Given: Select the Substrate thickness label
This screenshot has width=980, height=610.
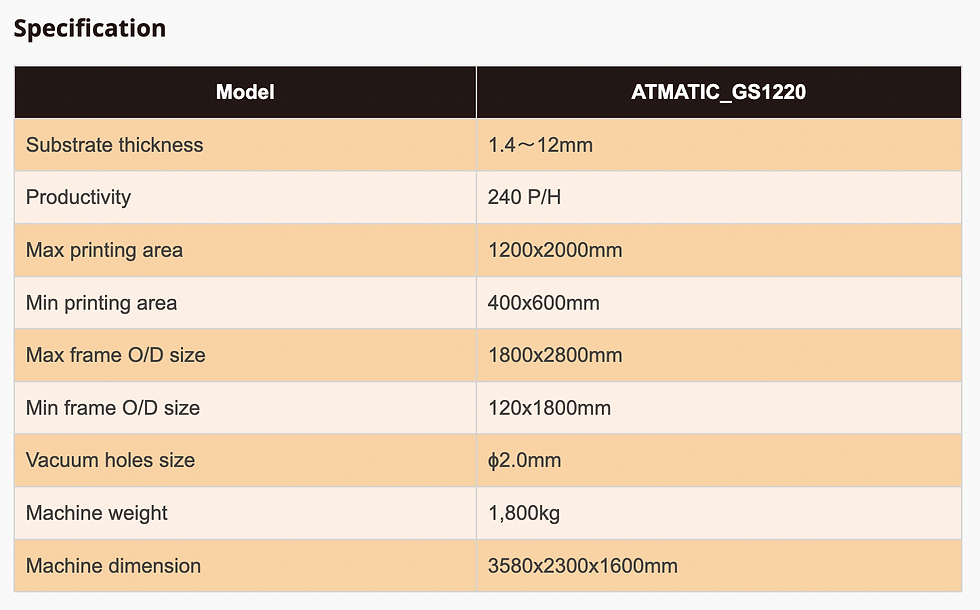Looking at the screenshot, I should tap(114, 145).
